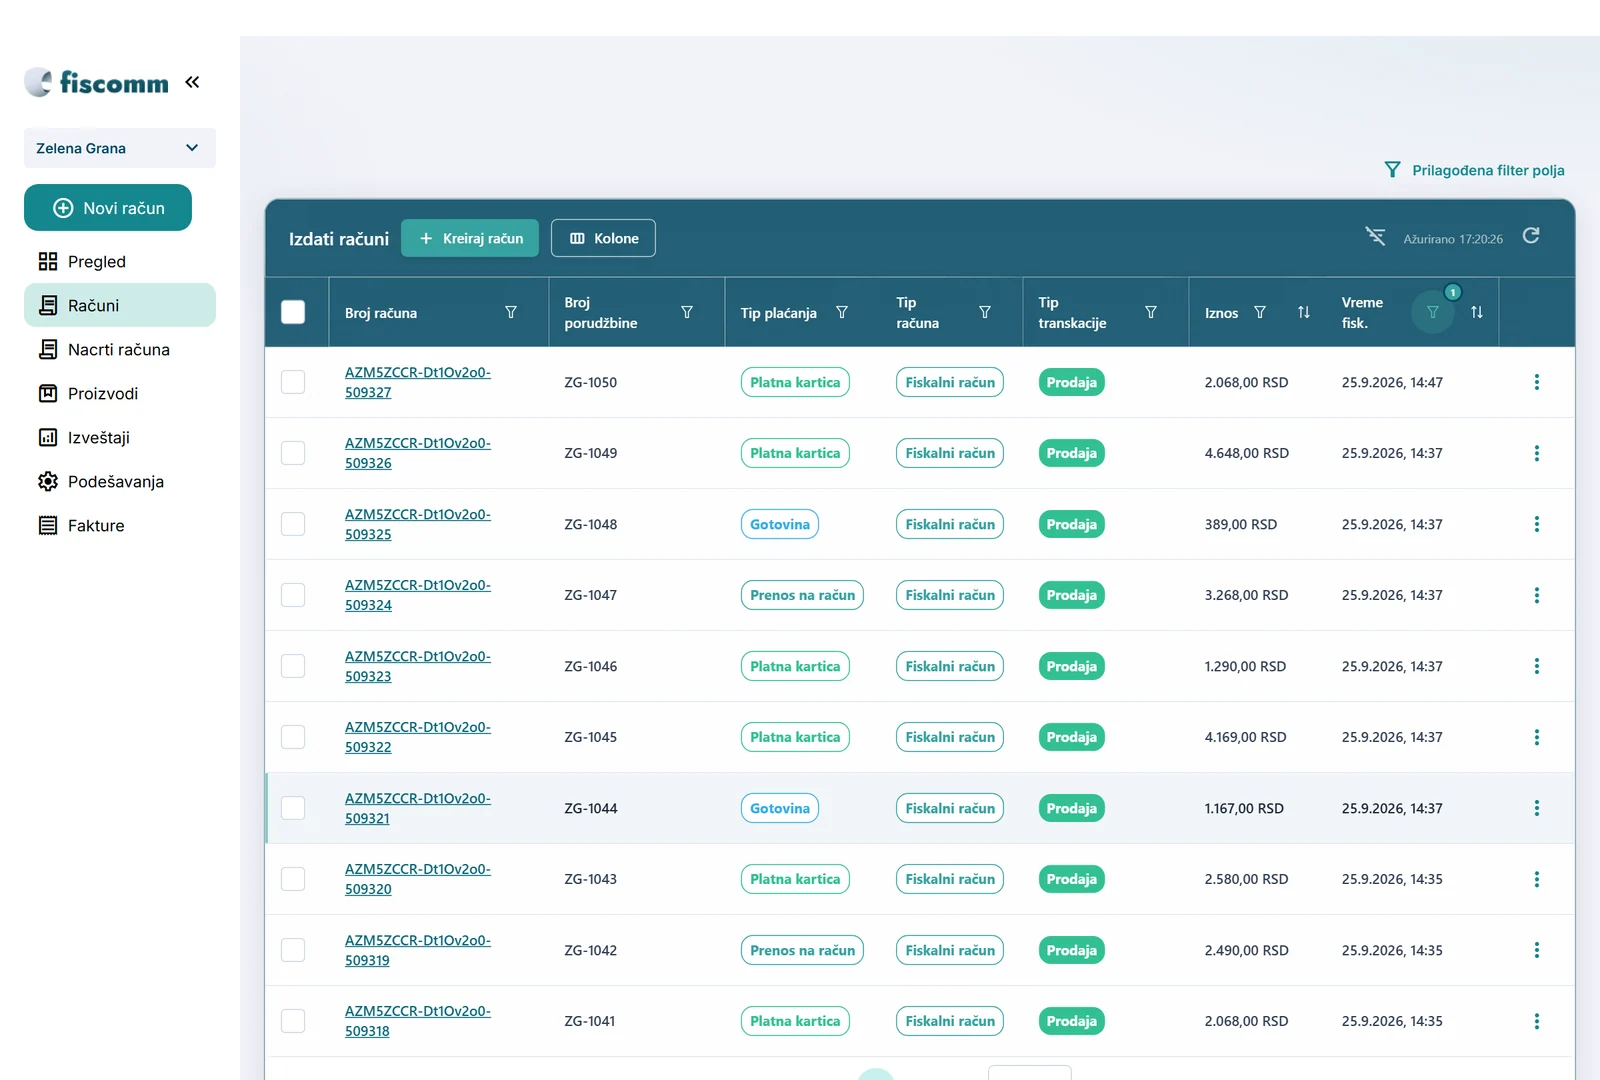1600x1080 pixels.
Task: Open Proizvodi section in sidebar
Action: coord(120,394)
